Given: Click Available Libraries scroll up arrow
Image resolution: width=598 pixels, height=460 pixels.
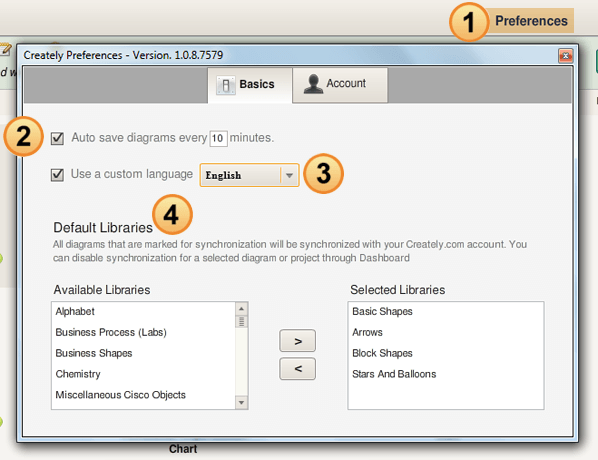Looking at the screenshot, I should 241,308.
